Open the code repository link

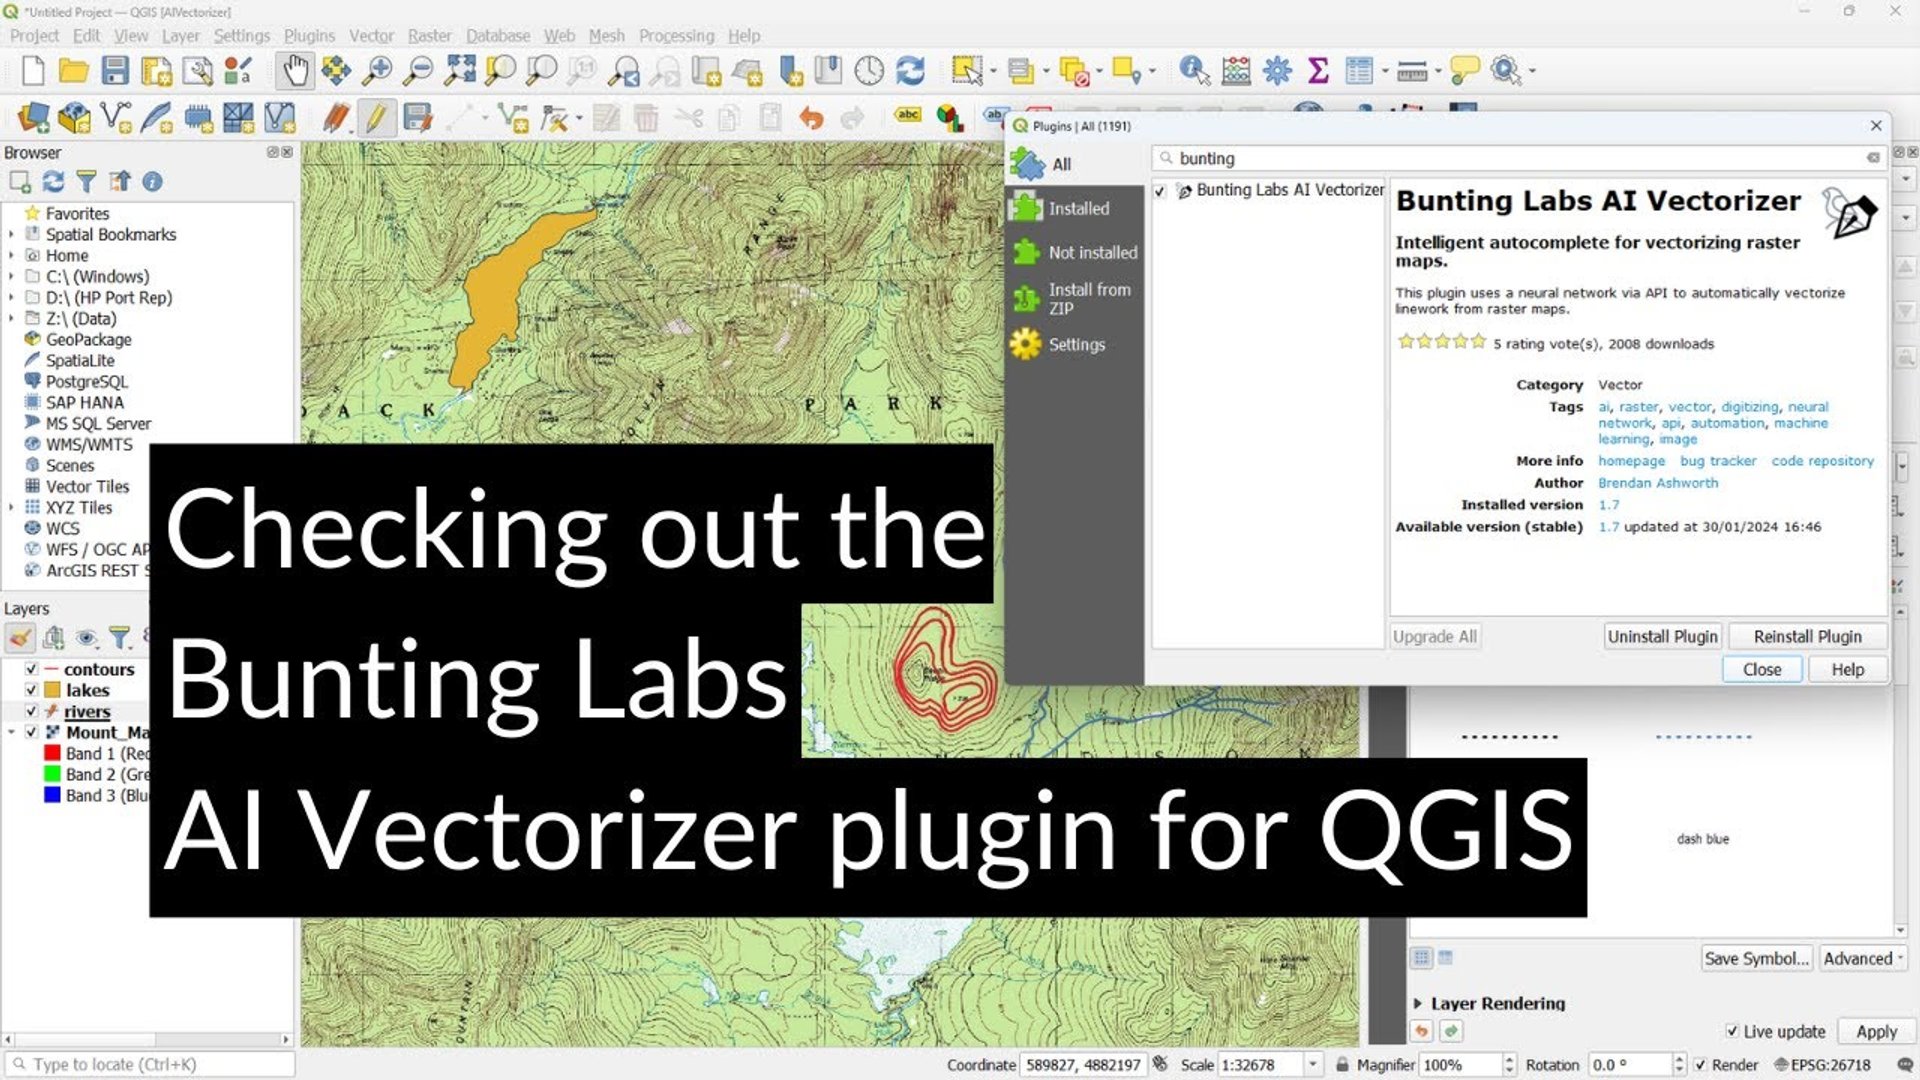[x=1822, y=461]
